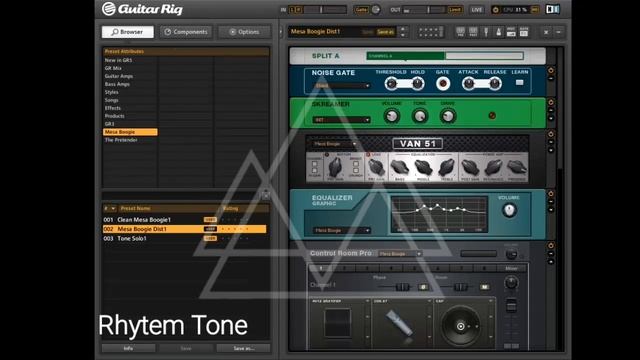This screenshot has height=360, width=640.
Task: Select Control Room Pro channel 1 tab
Action: pyautogui.click(x=321, y=268)
